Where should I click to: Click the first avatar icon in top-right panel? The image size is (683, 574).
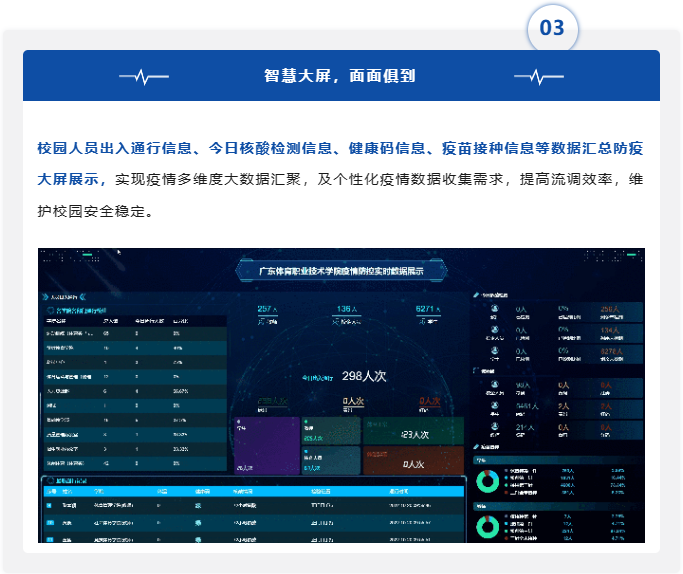click(x=494, y=310)
